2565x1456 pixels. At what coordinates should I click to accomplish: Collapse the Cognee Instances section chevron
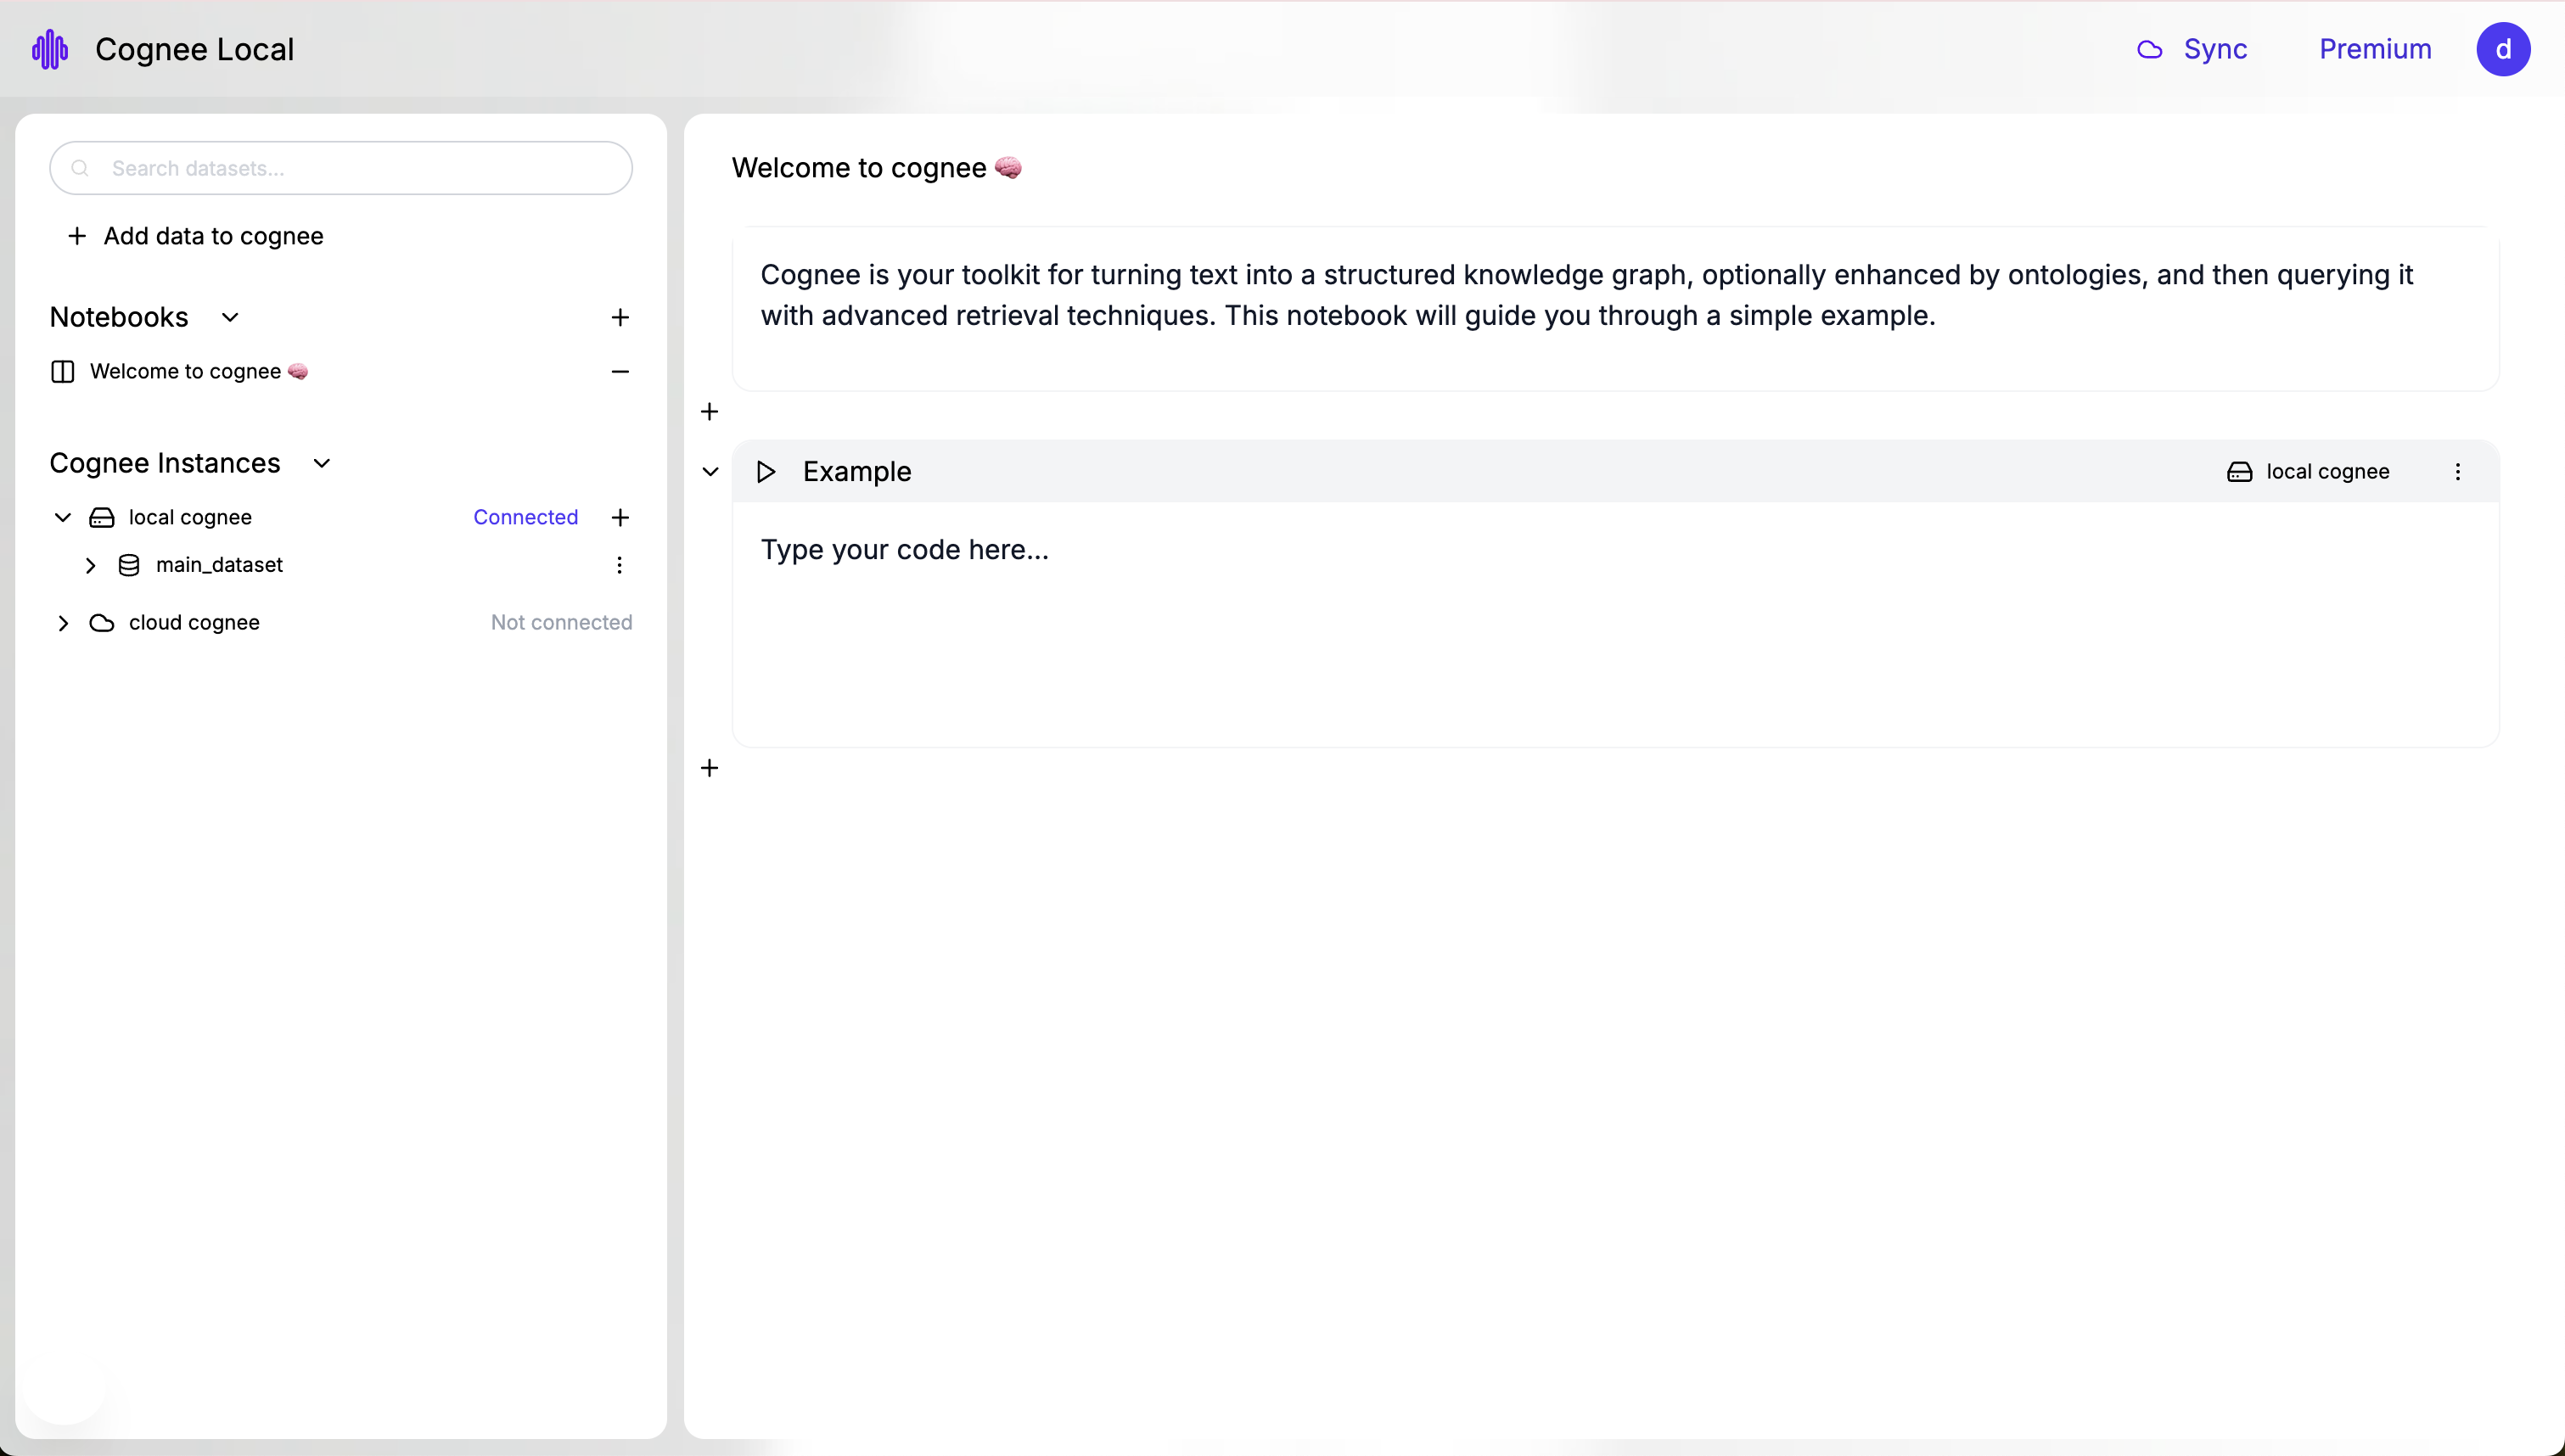(x=321, y=463)
